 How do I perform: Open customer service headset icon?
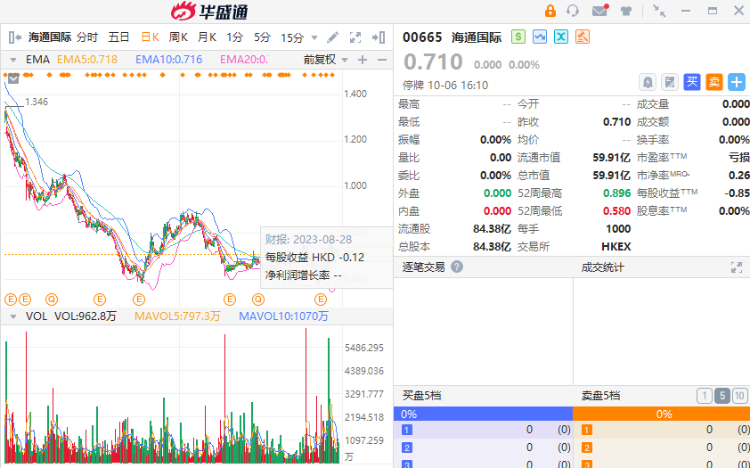pos(573,11)
